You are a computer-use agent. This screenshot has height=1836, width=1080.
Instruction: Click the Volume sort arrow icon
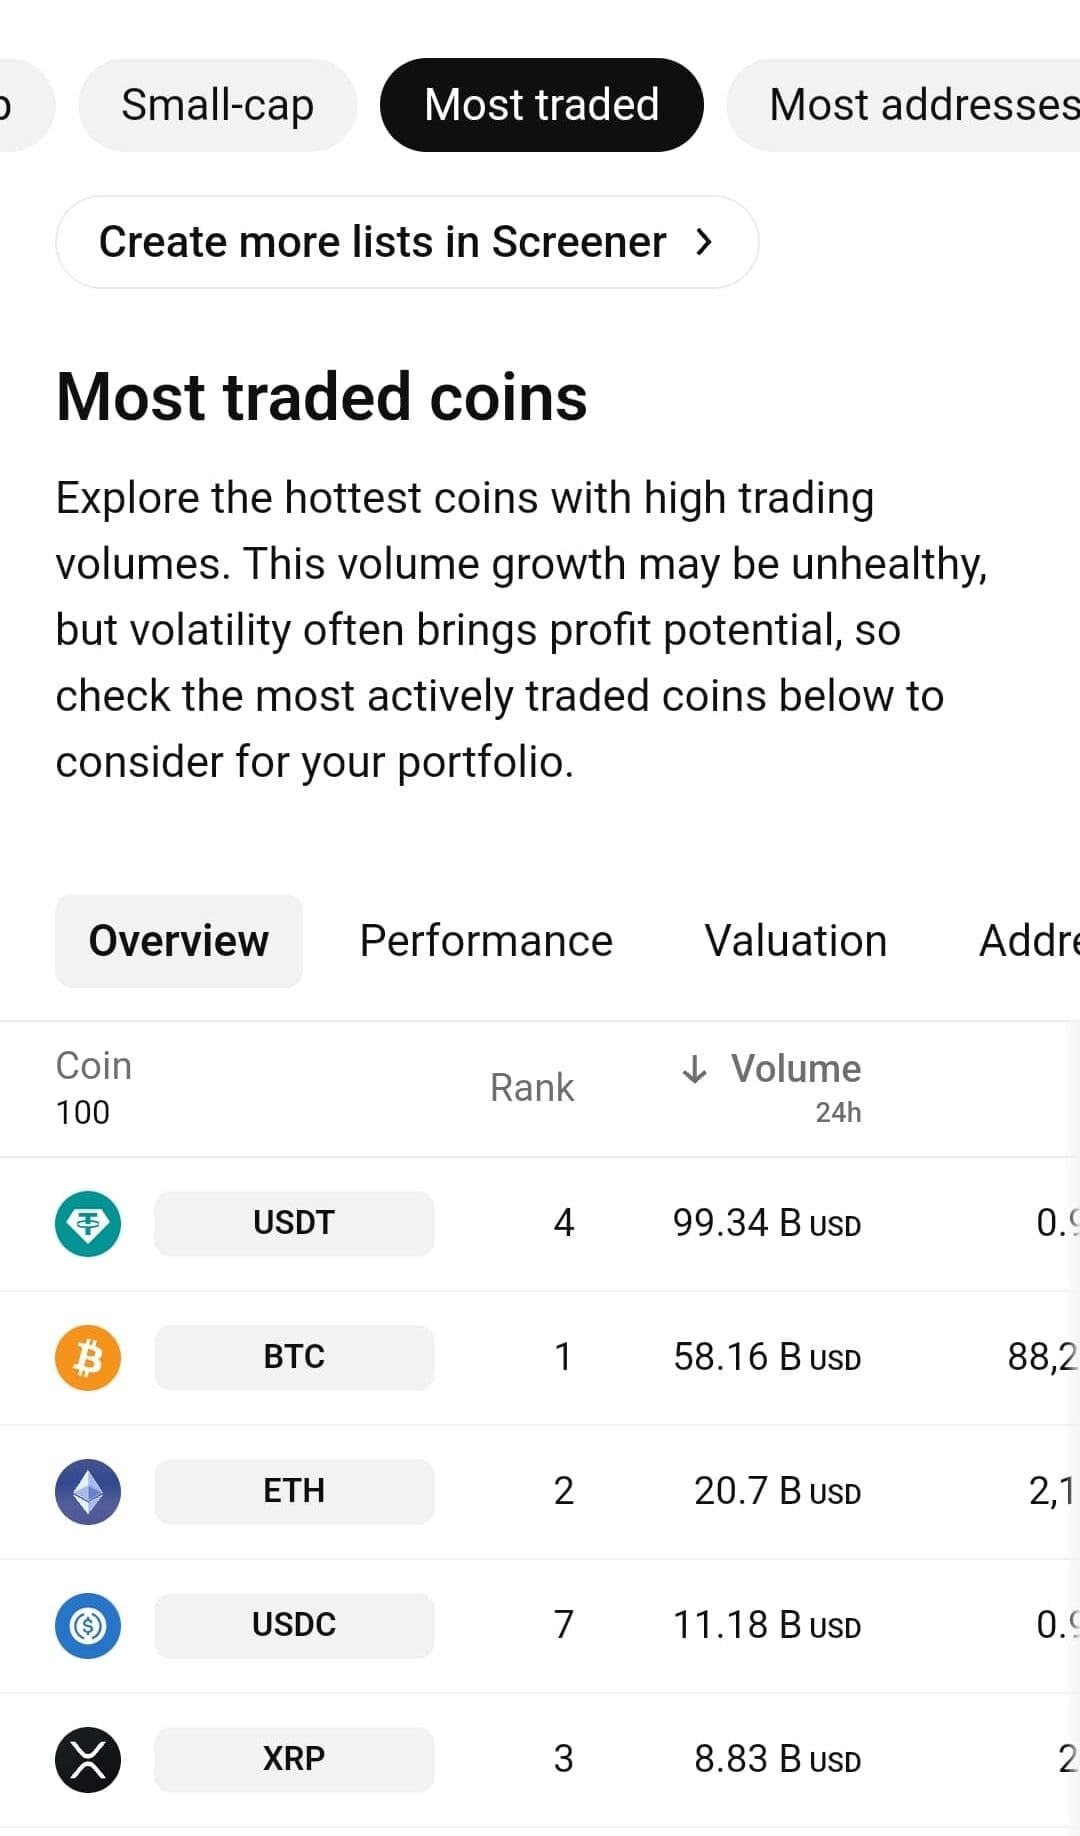point(694,1069)
